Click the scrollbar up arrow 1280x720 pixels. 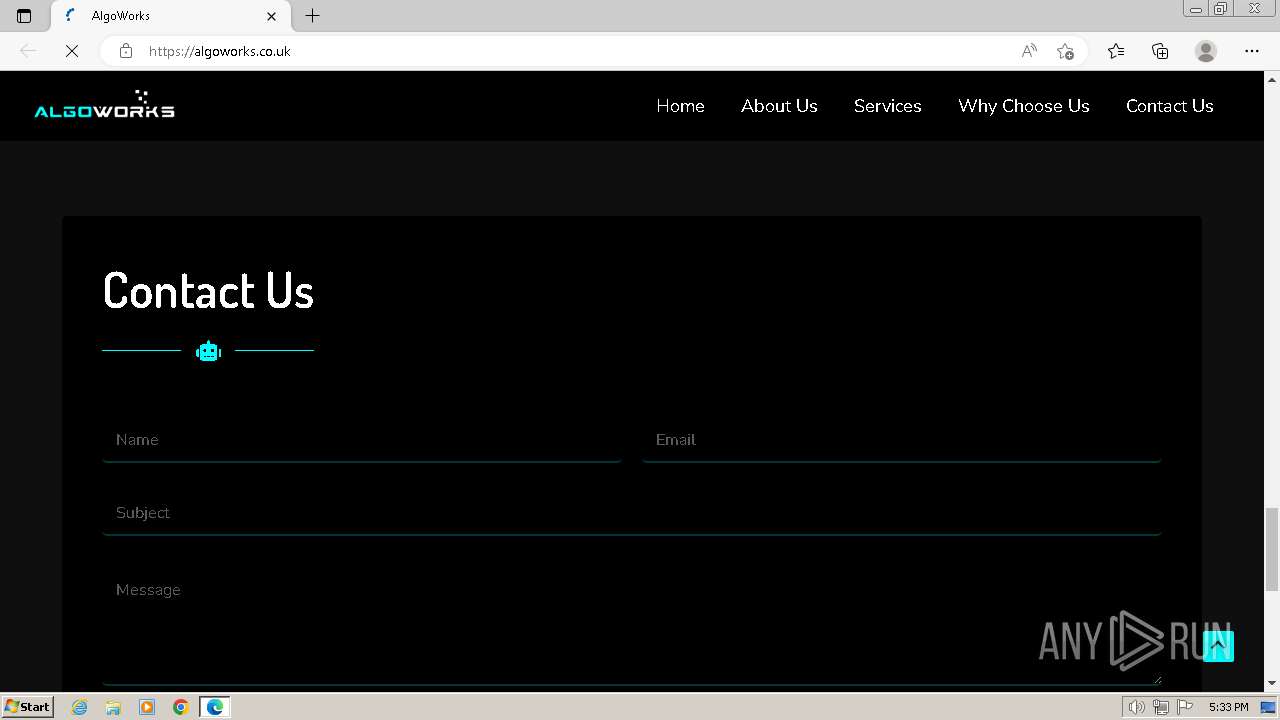click(1272, 78)
